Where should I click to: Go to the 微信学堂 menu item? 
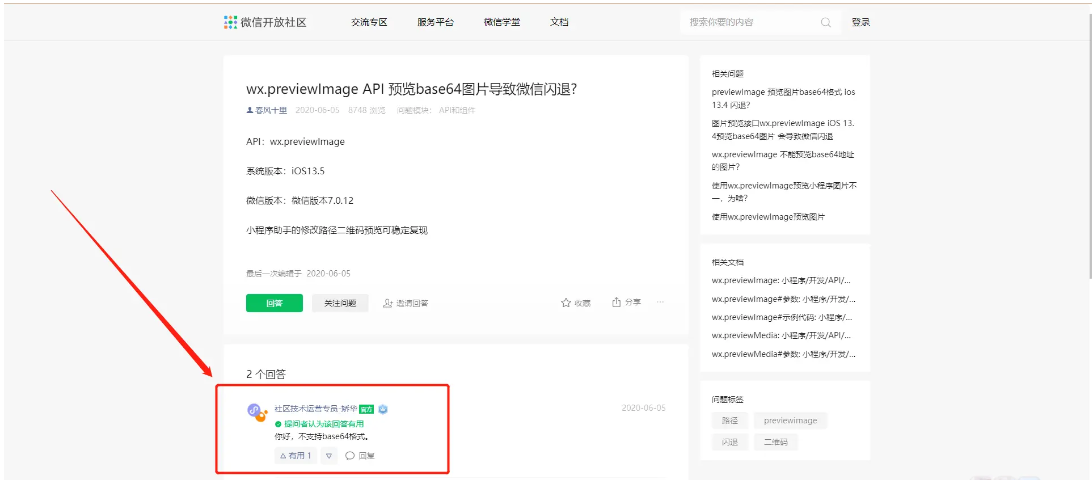pyautogui.click(x=502, y=22)
